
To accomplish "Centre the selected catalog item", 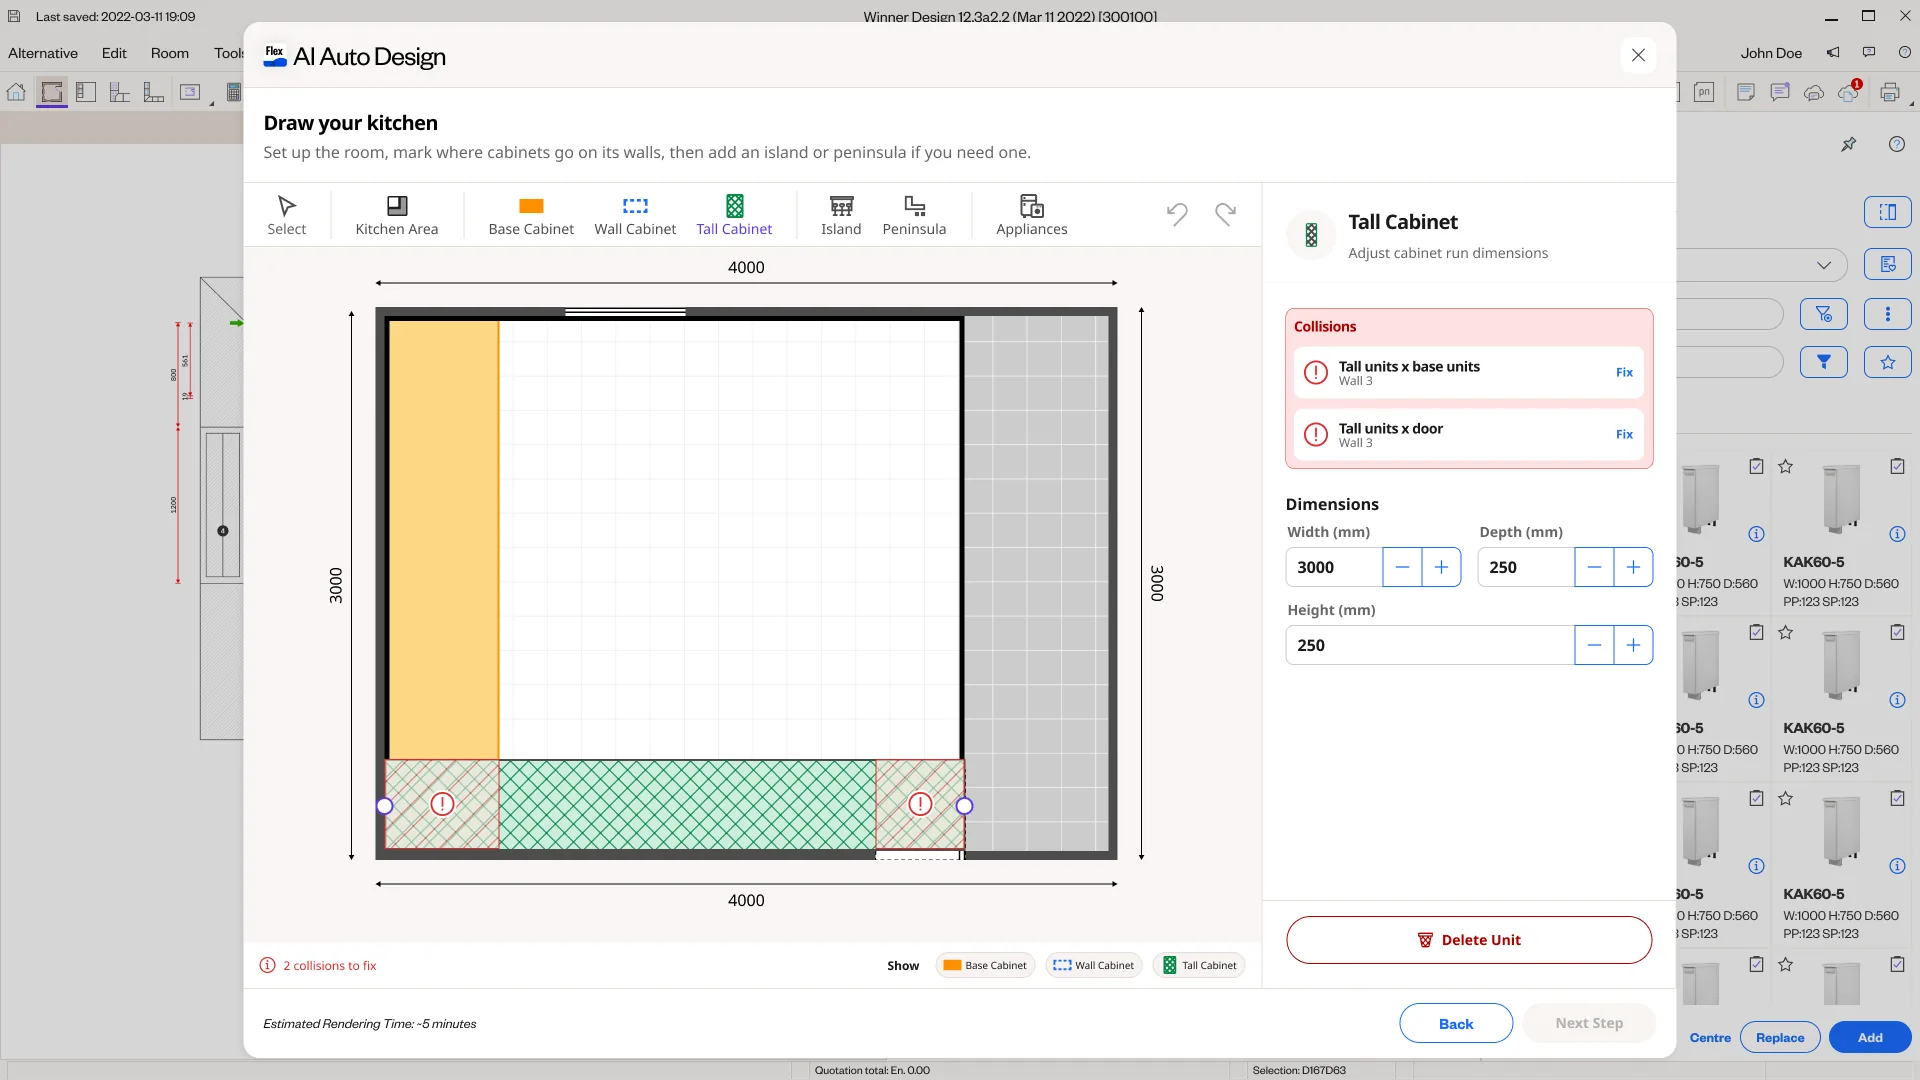I will pyautogui.click(x=1709, y=1037).
